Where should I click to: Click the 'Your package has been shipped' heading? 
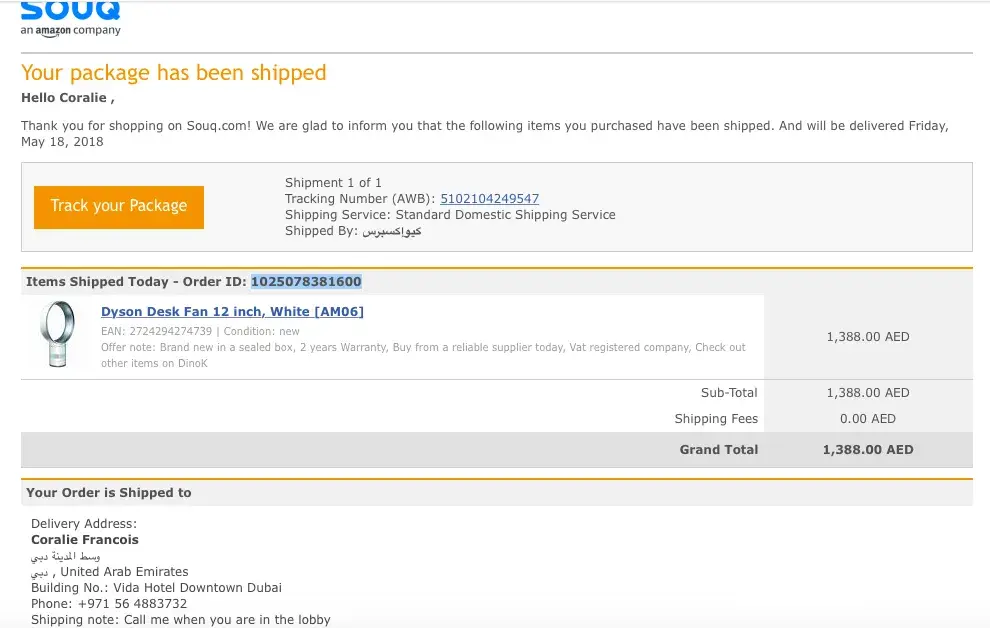(x=174, y=73)
